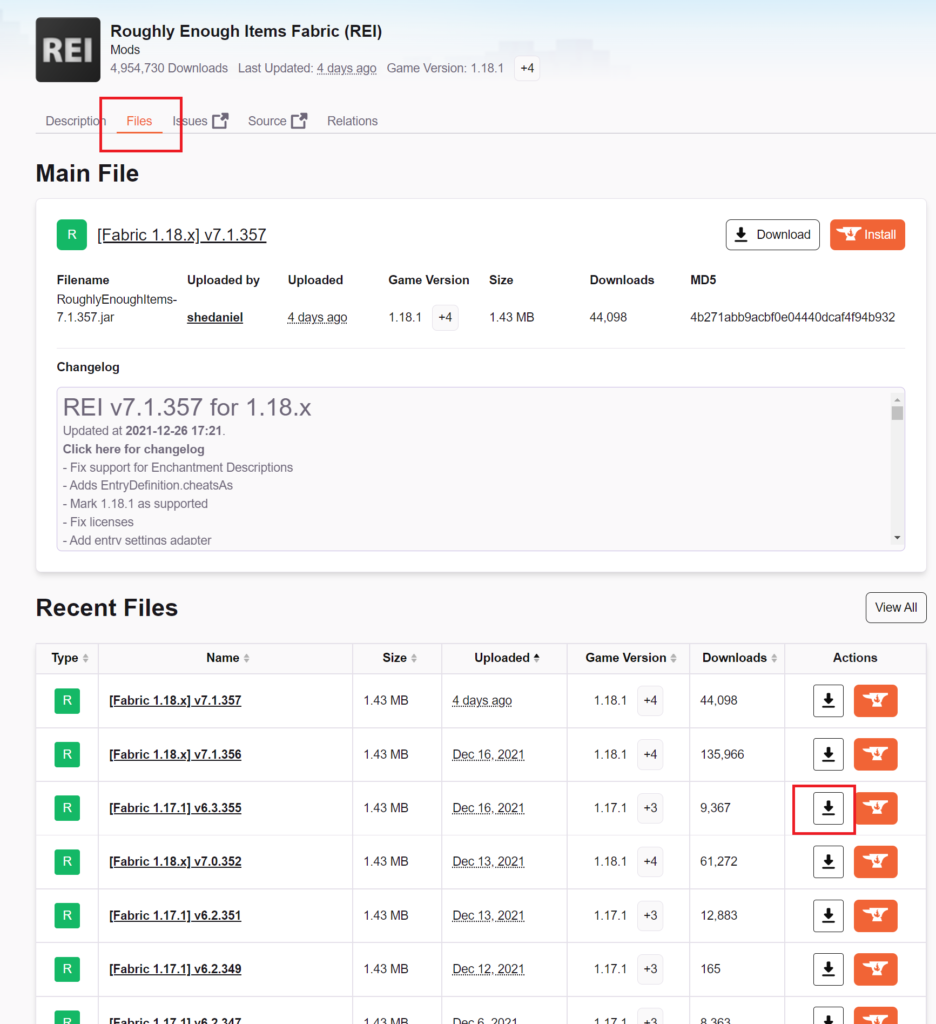Expand +3 versions for v6.3.355 row
This screenshot has height=1024, width=936.
[x=650, y=808]
